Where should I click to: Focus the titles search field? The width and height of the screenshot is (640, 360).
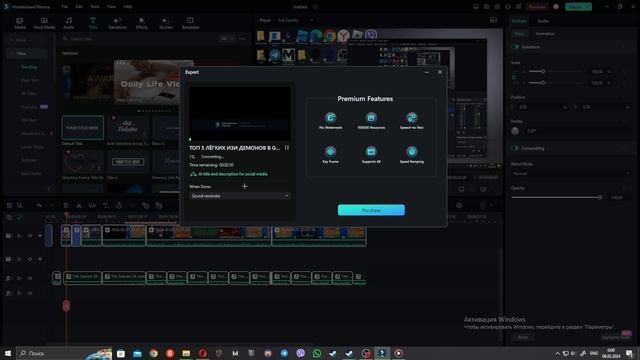[139, 39]
